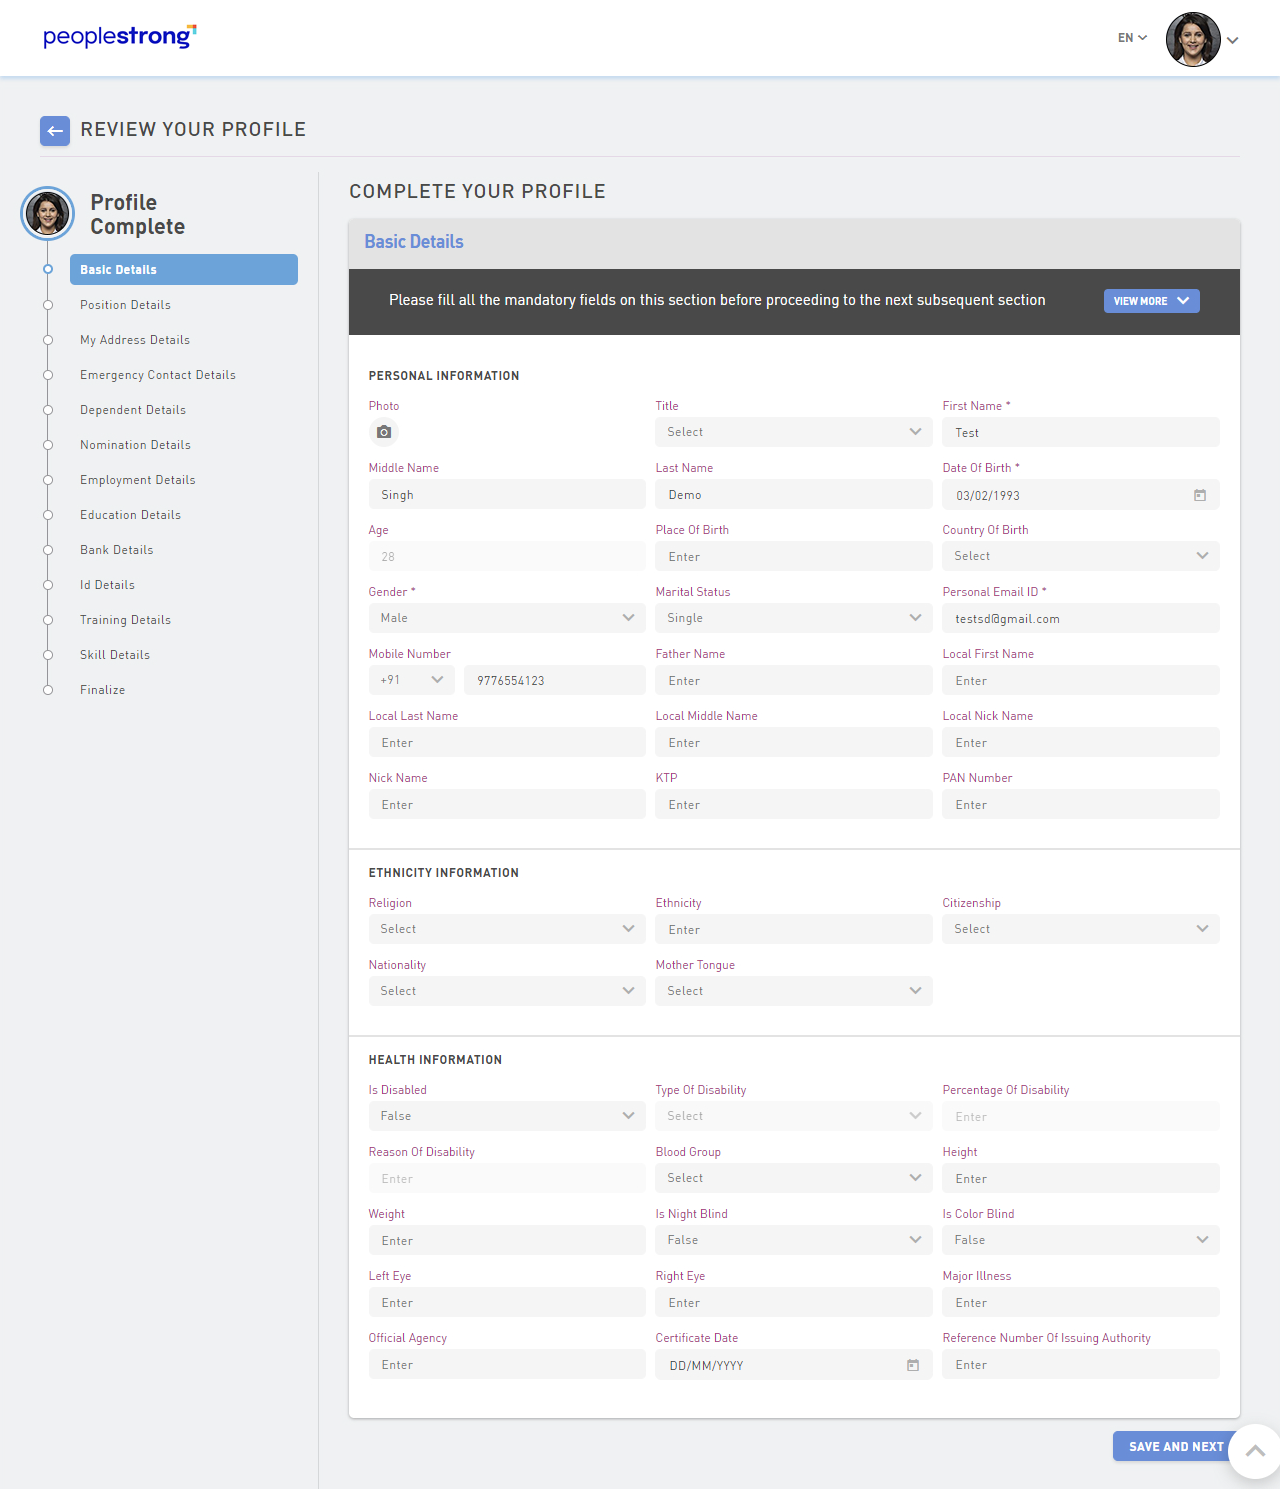Open the Marital Status dropdown

793,618
